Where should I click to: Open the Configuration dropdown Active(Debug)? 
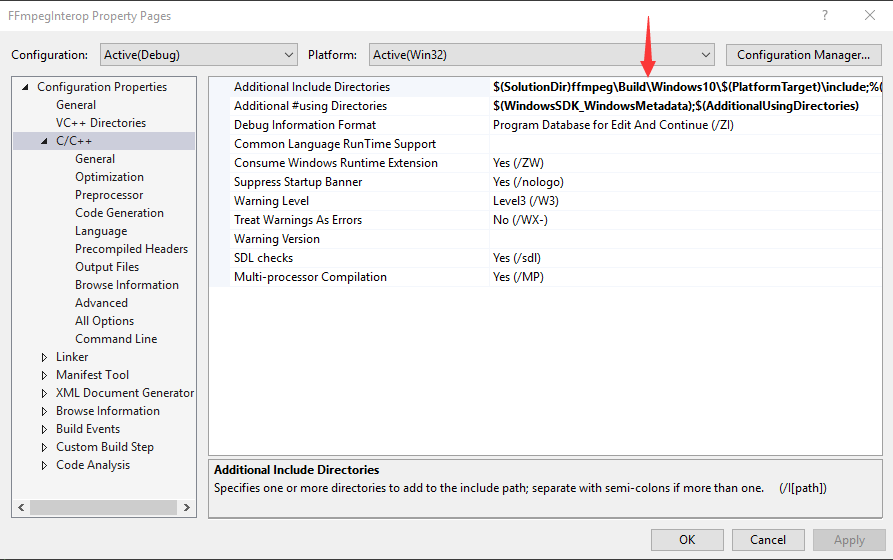(199, 55)
